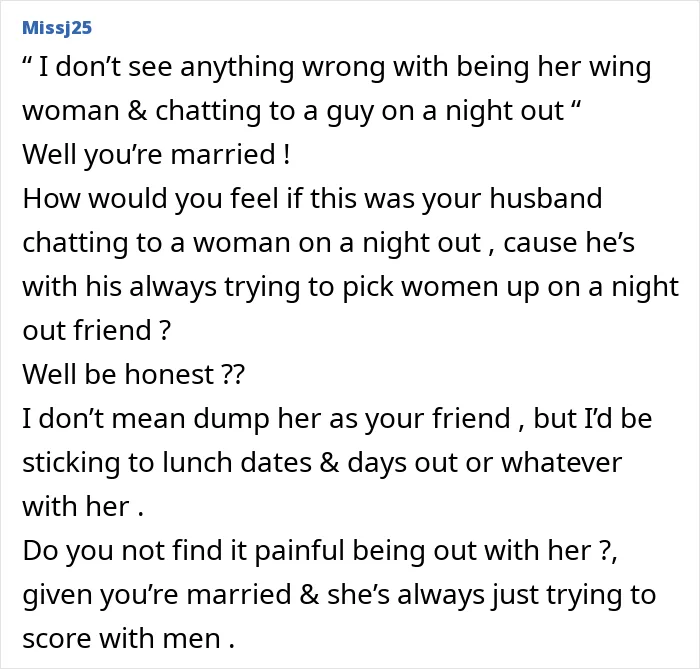Screen dimensions: 700x669
Task: Click the line "given you're married & she's always"
Action: (x=339, y=595)
